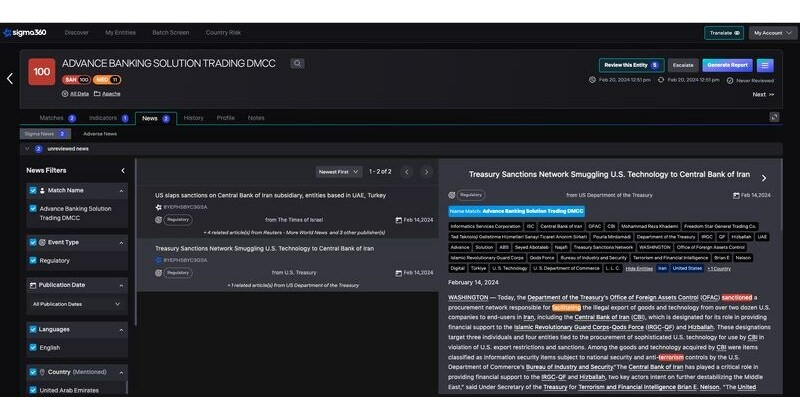The height and width of the screenshot is (419, 800).
Task: Click the expand panel icon below Next
Action: [773, 117]
